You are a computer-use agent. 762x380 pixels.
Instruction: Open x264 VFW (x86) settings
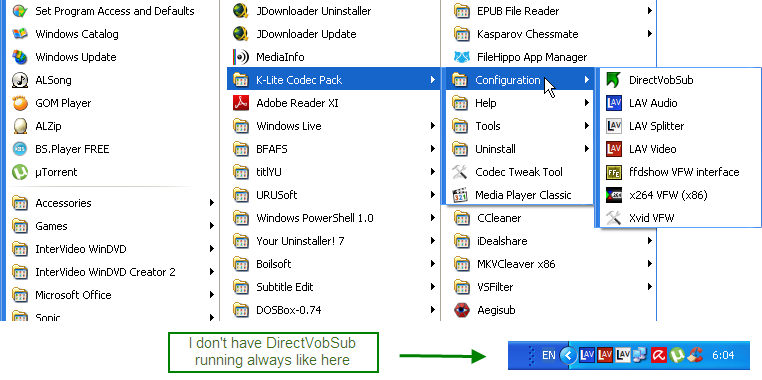point(680,195)
